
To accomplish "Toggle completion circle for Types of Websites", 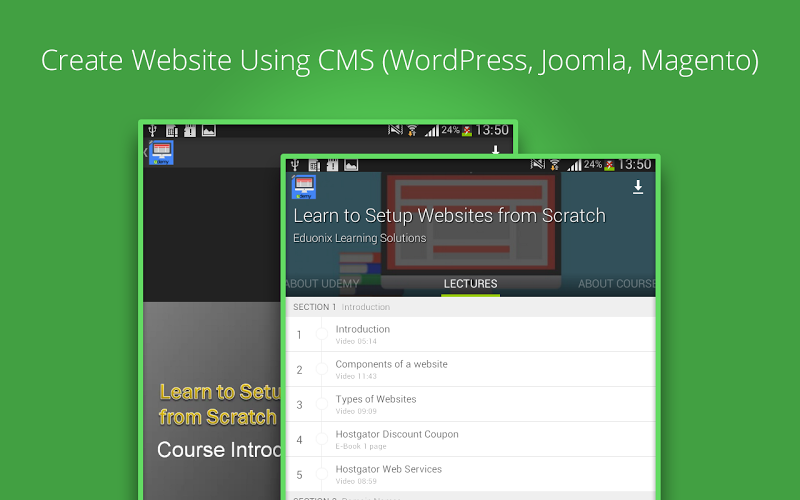I will coord(322,404).
